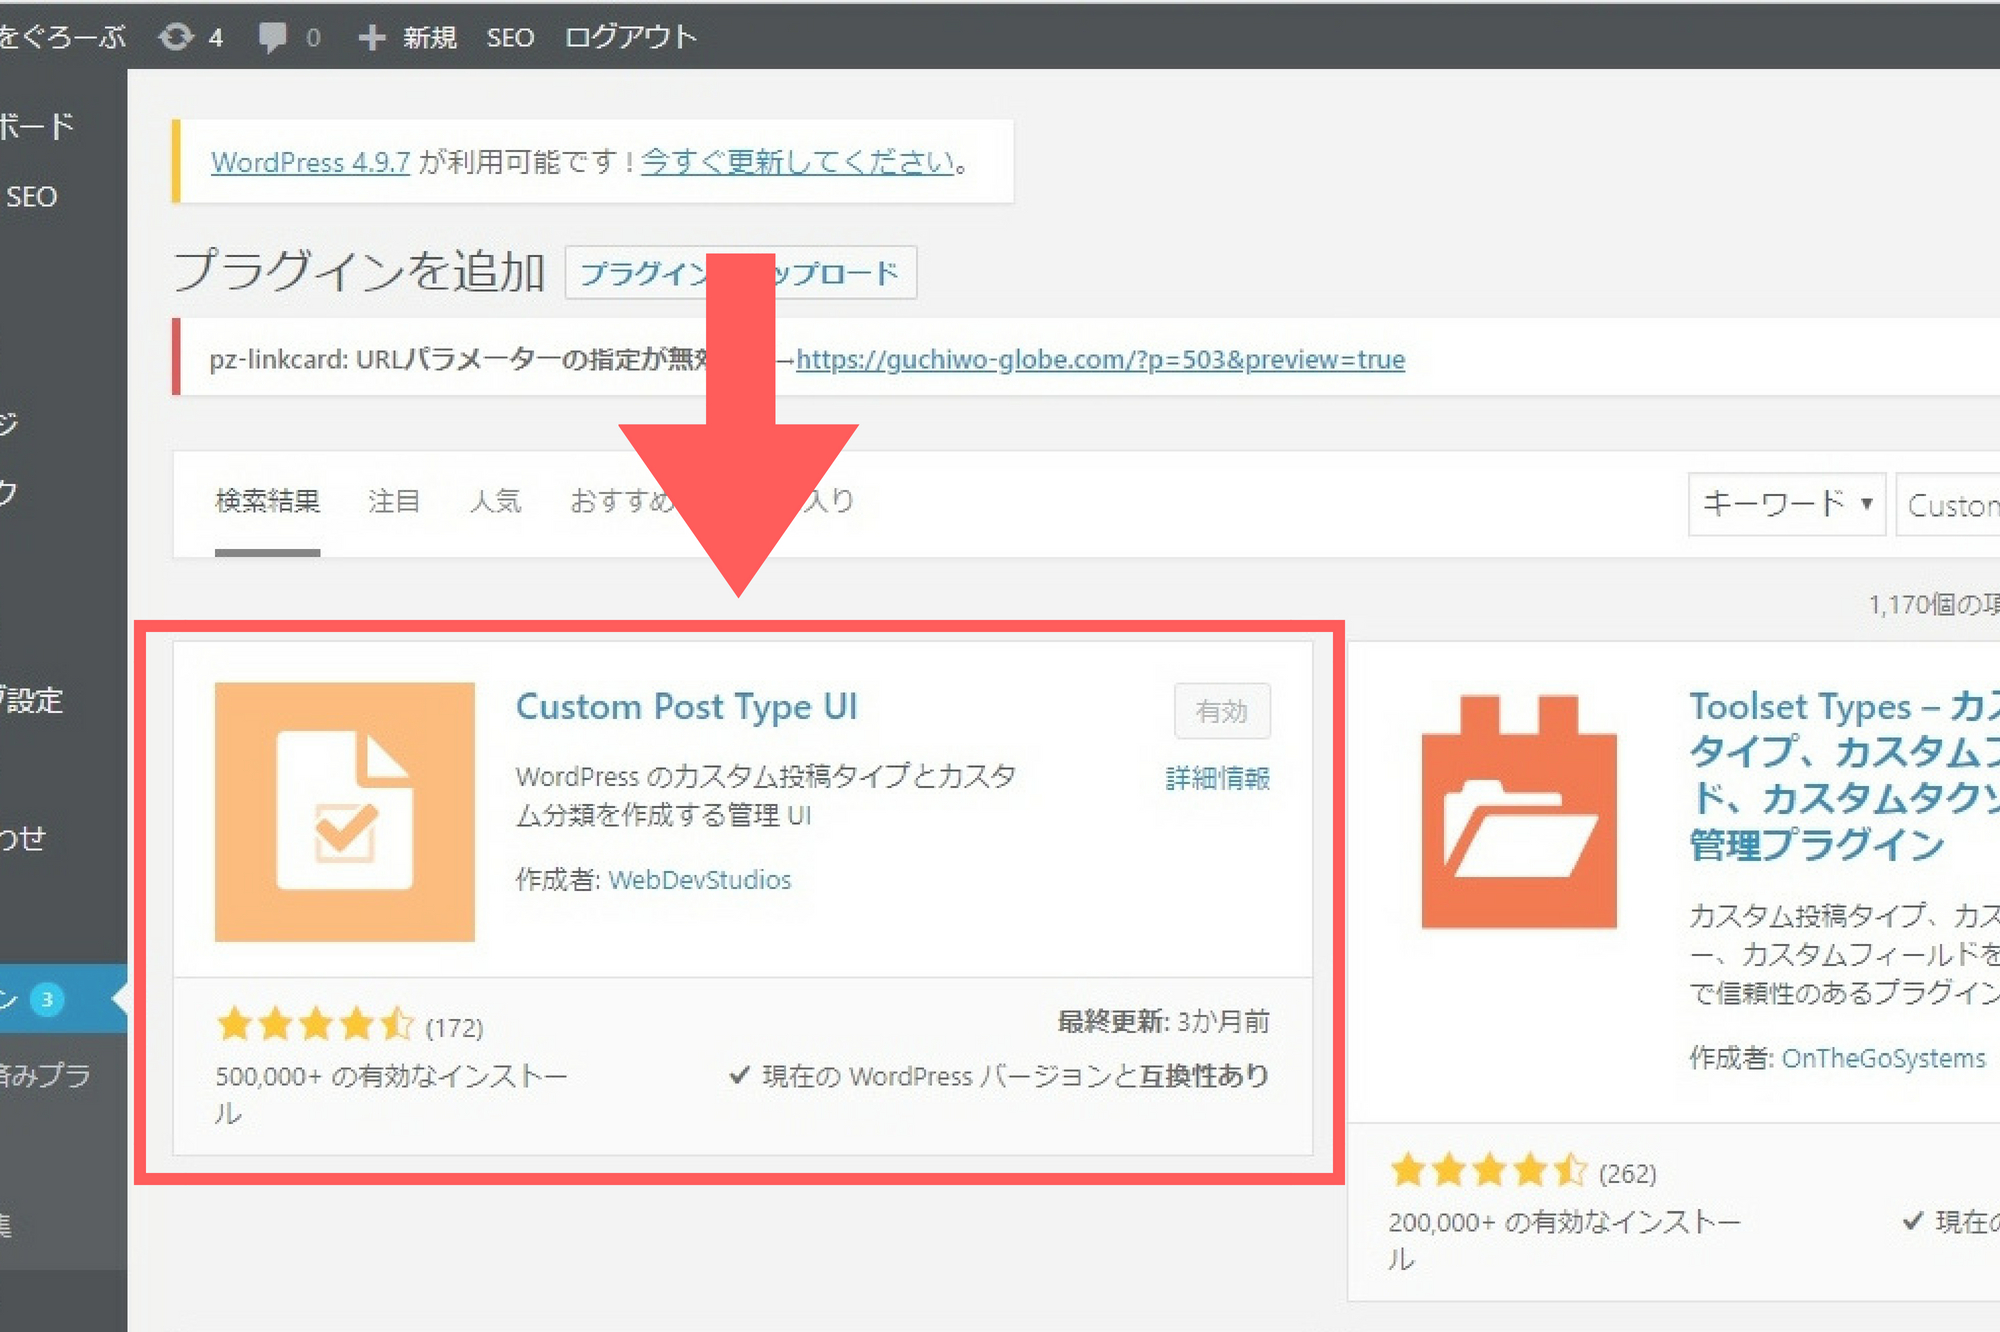Open the Toolset Types plugin title link

1845,775
